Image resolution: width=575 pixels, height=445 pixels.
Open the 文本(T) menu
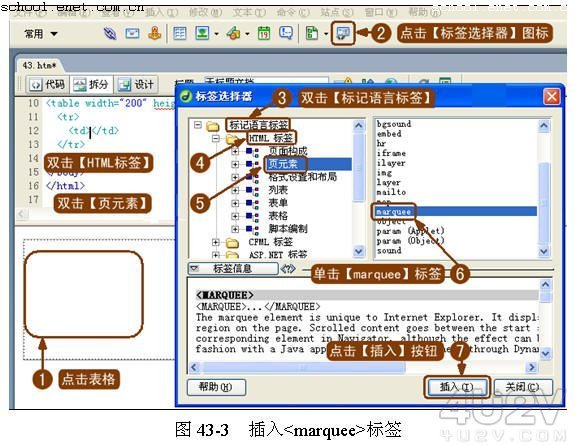pos(249,12)
